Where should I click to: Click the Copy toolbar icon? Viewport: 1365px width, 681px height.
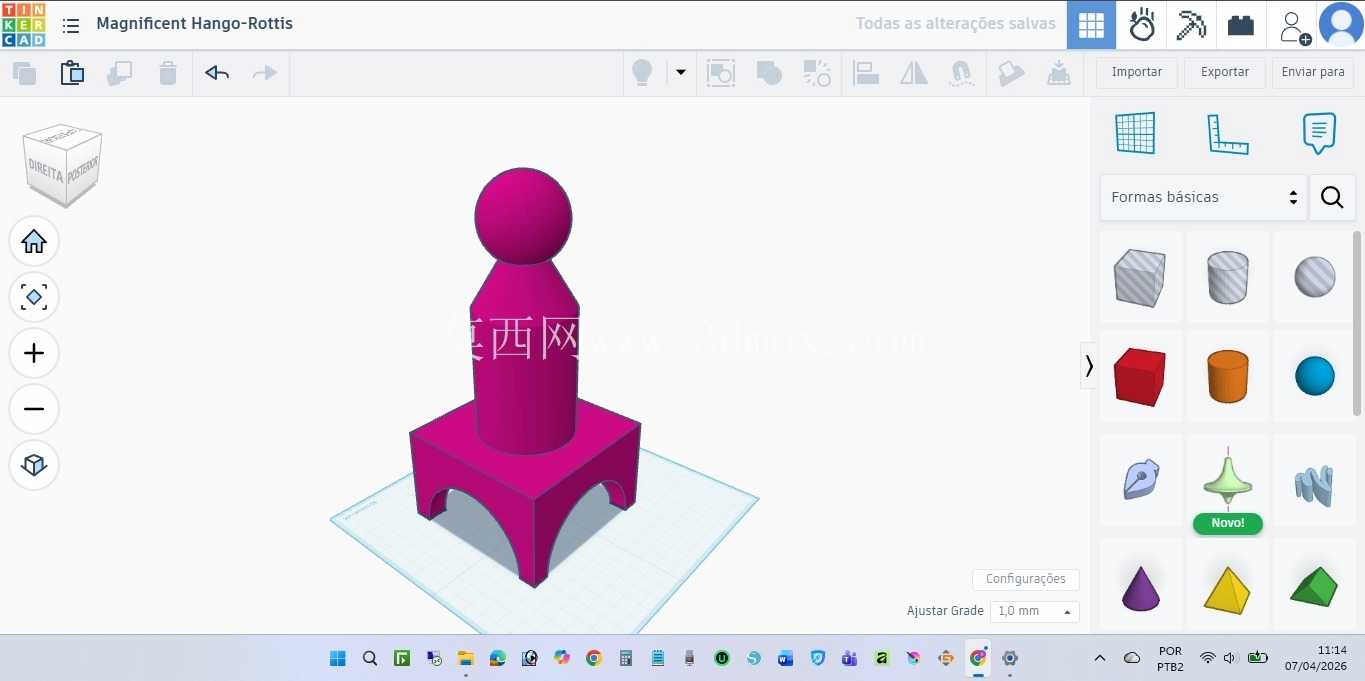pyautogui.click(x=25, y=73)
